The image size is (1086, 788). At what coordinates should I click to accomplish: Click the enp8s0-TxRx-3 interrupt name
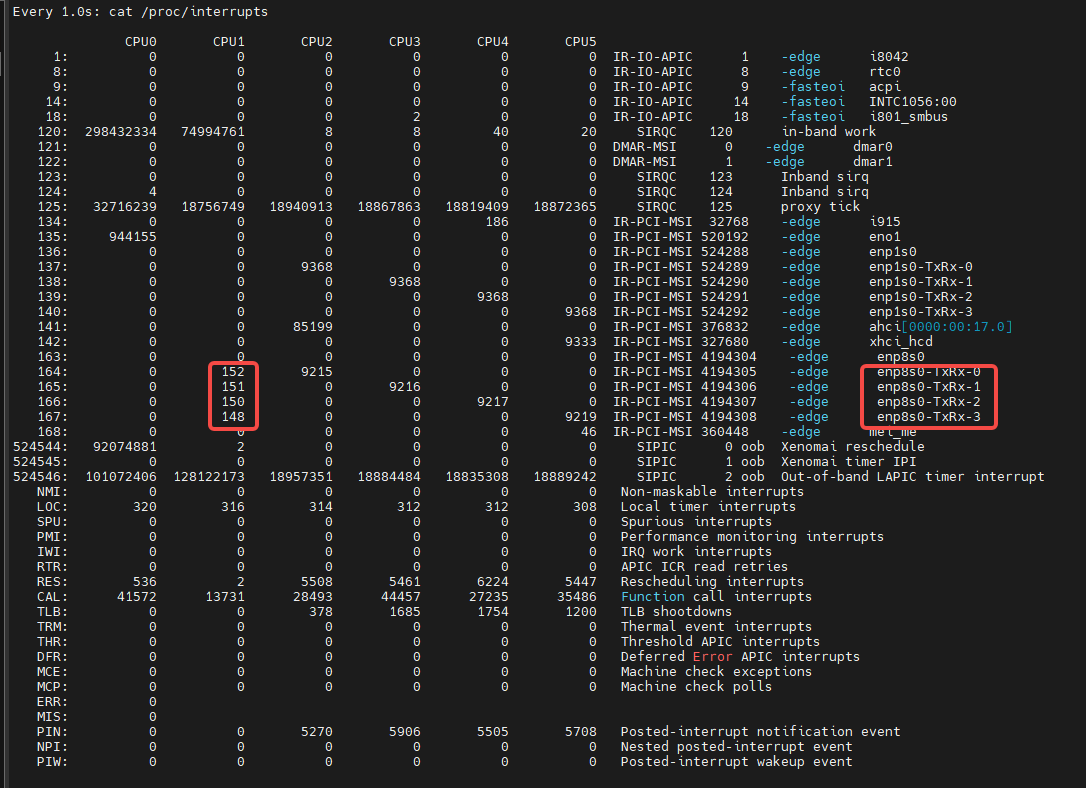coord(928,417)
